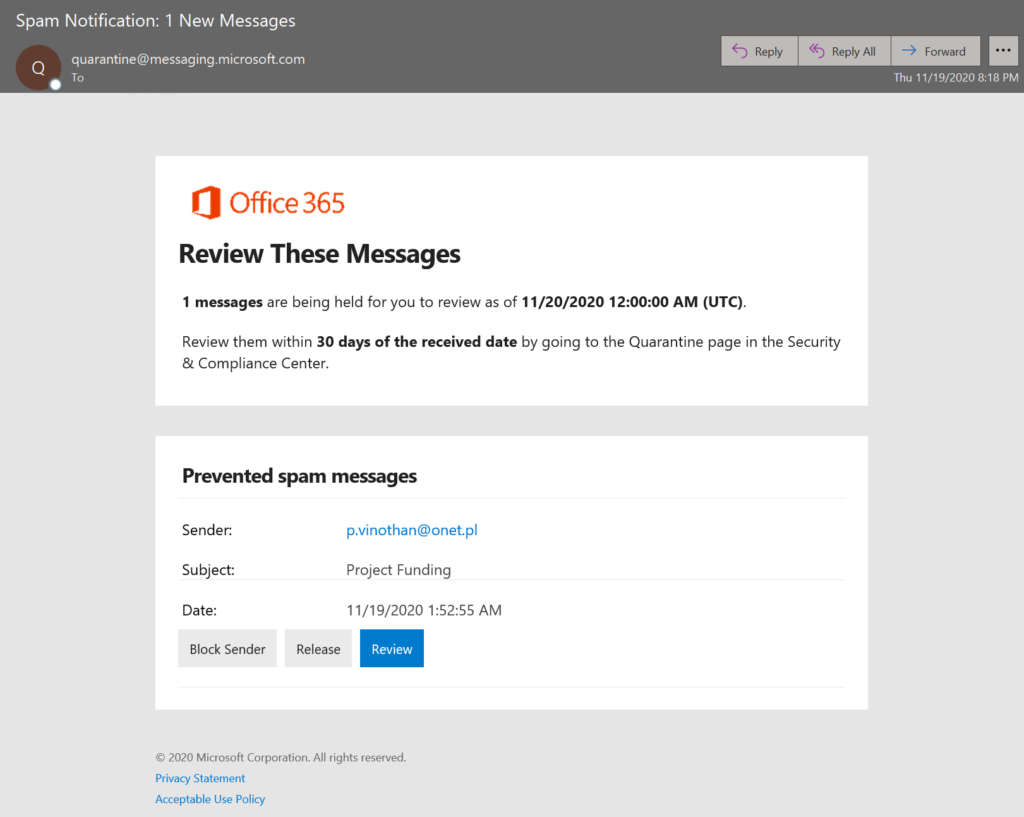Image resolution: width=1024 pixels, height=817 pixels.
Task: Click the sender address p.vinothan@onet.pl
Action: pos(412,530)
